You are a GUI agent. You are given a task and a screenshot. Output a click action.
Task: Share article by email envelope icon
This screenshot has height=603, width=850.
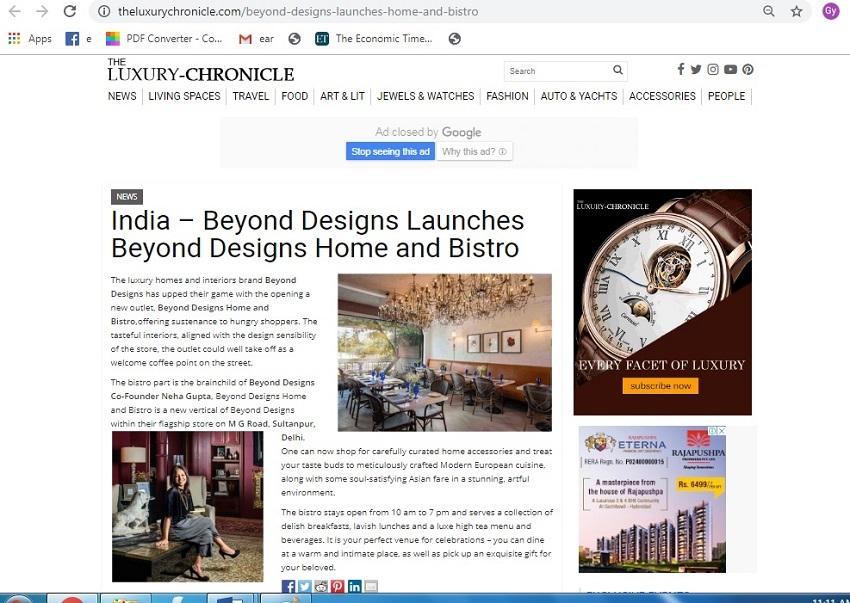tap(371, 586)
